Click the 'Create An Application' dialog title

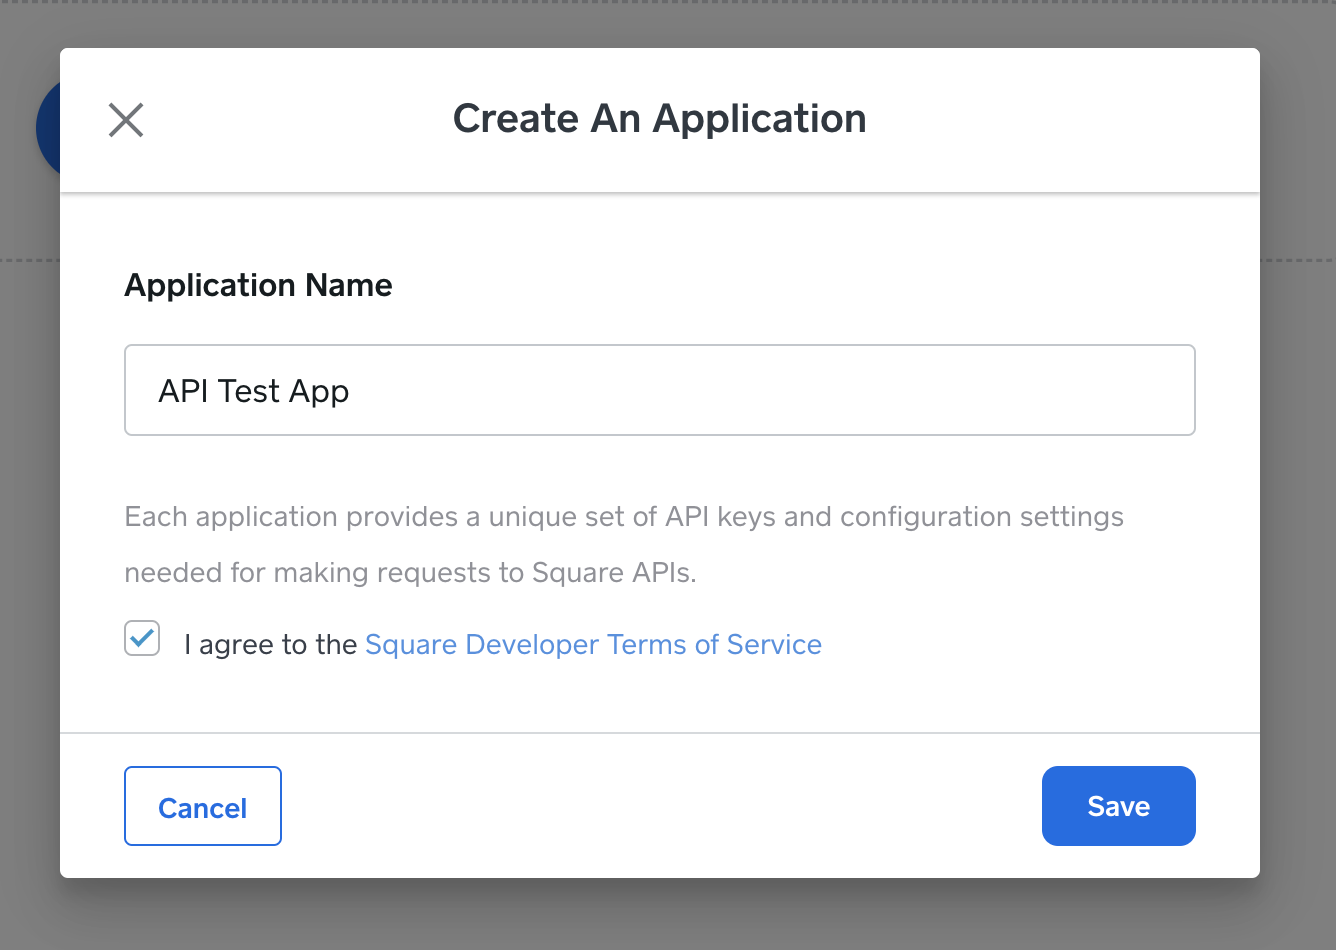[x=659, y=119]
